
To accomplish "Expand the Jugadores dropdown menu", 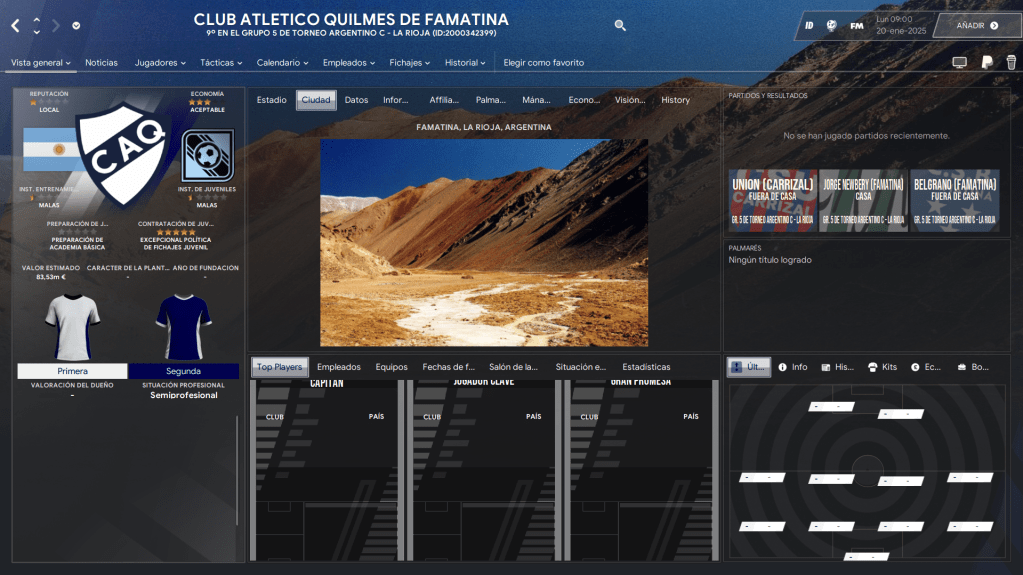I will [x=160, y=63].
